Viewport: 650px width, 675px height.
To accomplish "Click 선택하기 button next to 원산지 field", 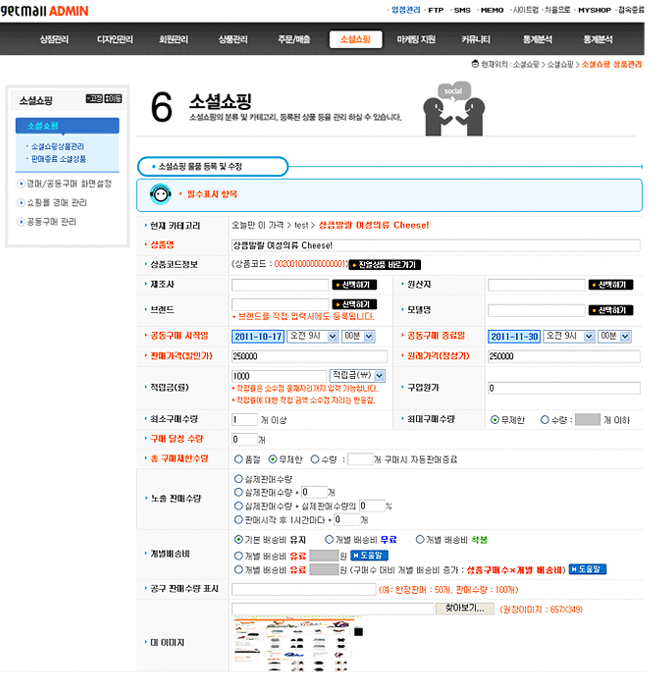I will point(611,284).
